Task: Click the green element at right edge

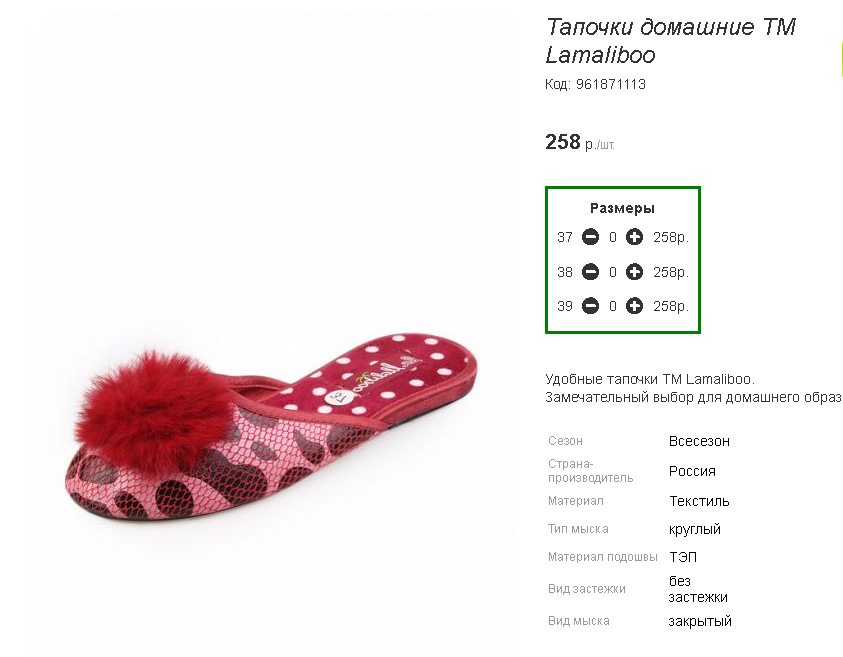Action: [841, 59]
